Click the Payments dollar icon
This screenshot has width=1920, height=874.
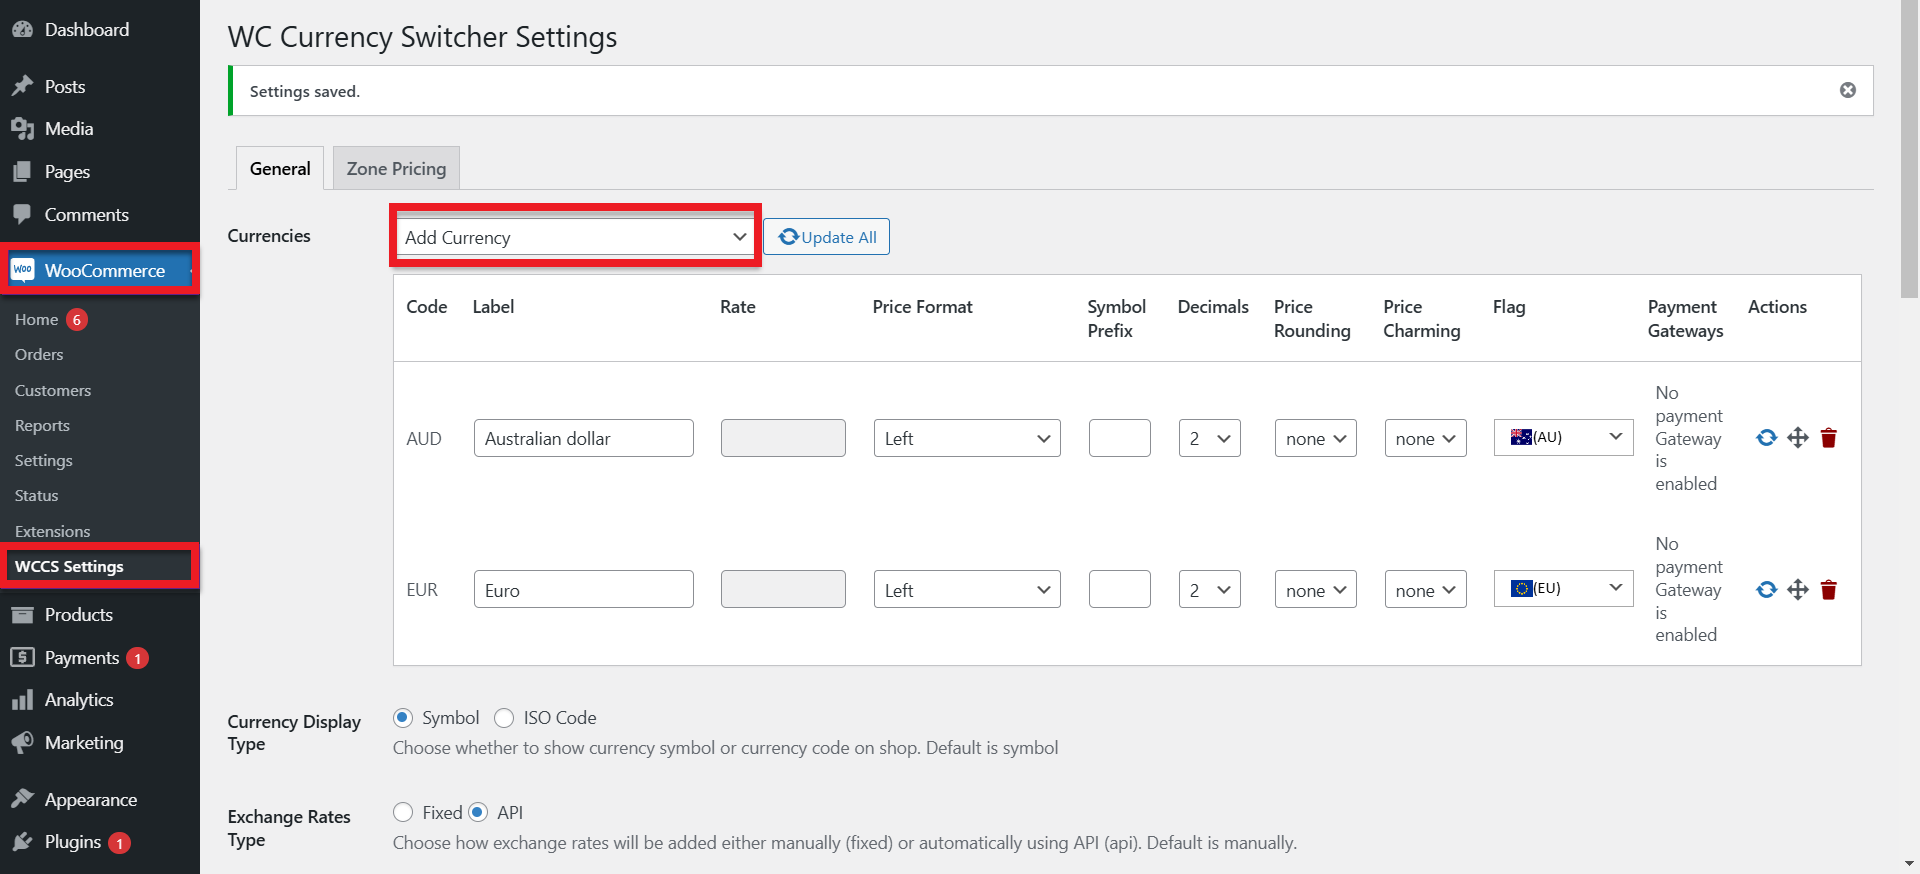[22, 657]
